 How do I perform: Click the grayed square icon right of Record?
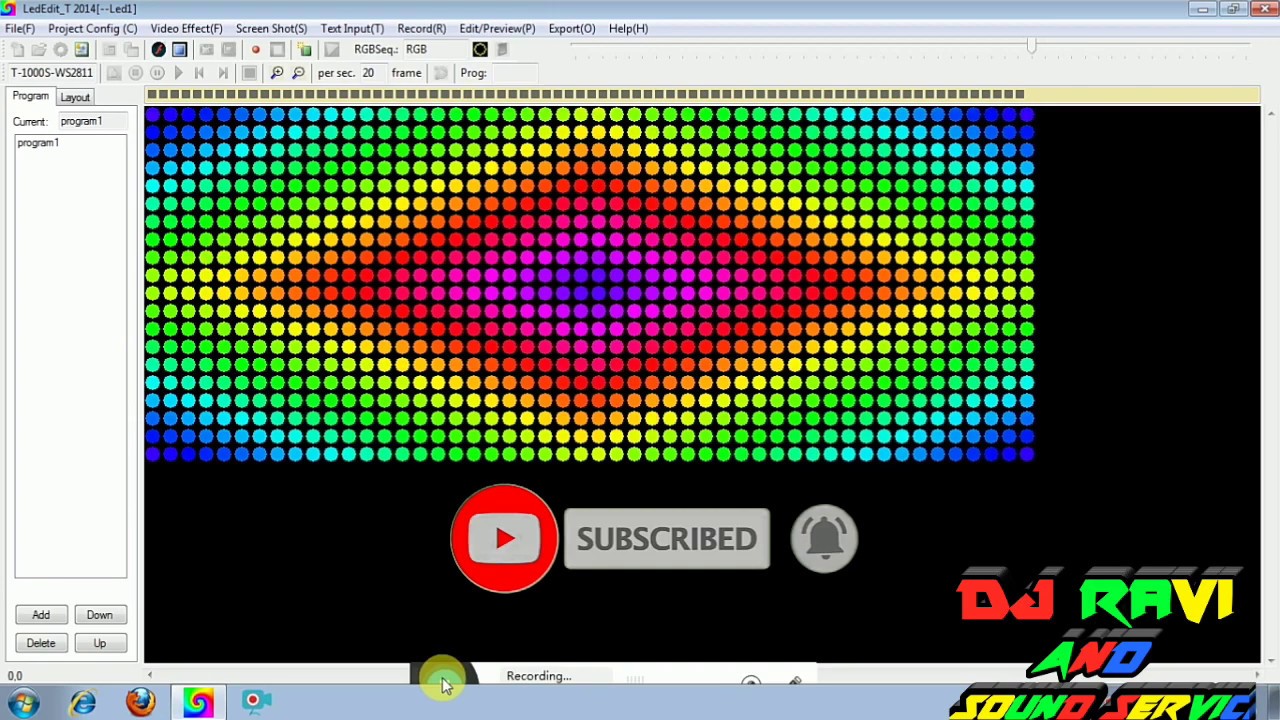point(277,49)
